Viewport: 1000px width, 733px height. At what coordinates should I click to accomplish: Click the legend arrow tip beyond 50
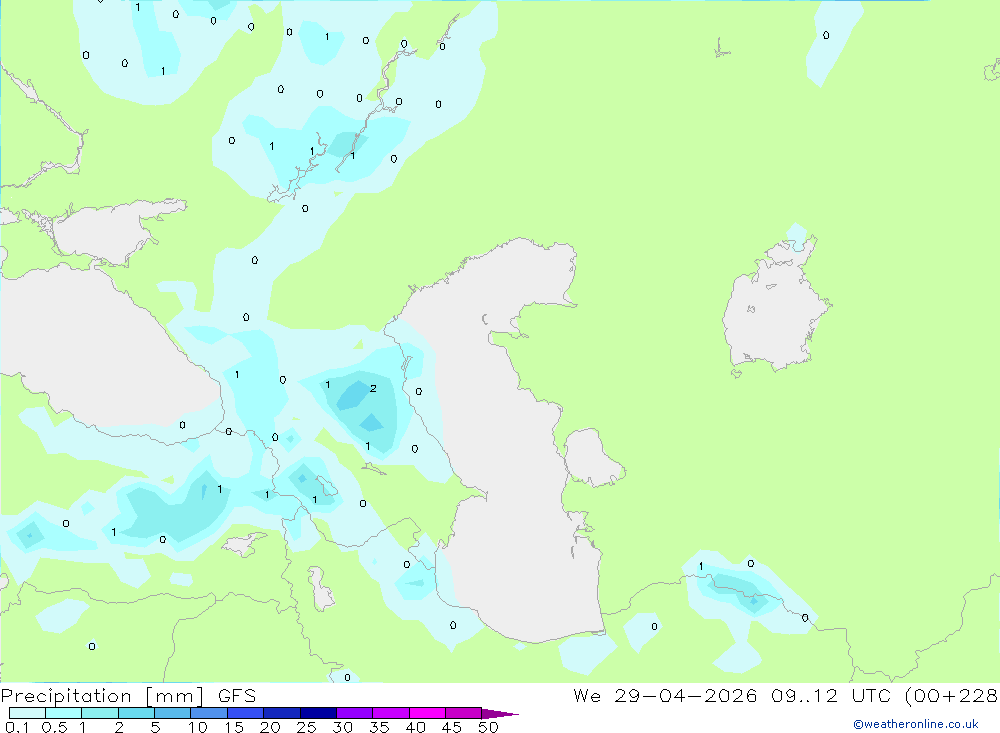(500, 713)
